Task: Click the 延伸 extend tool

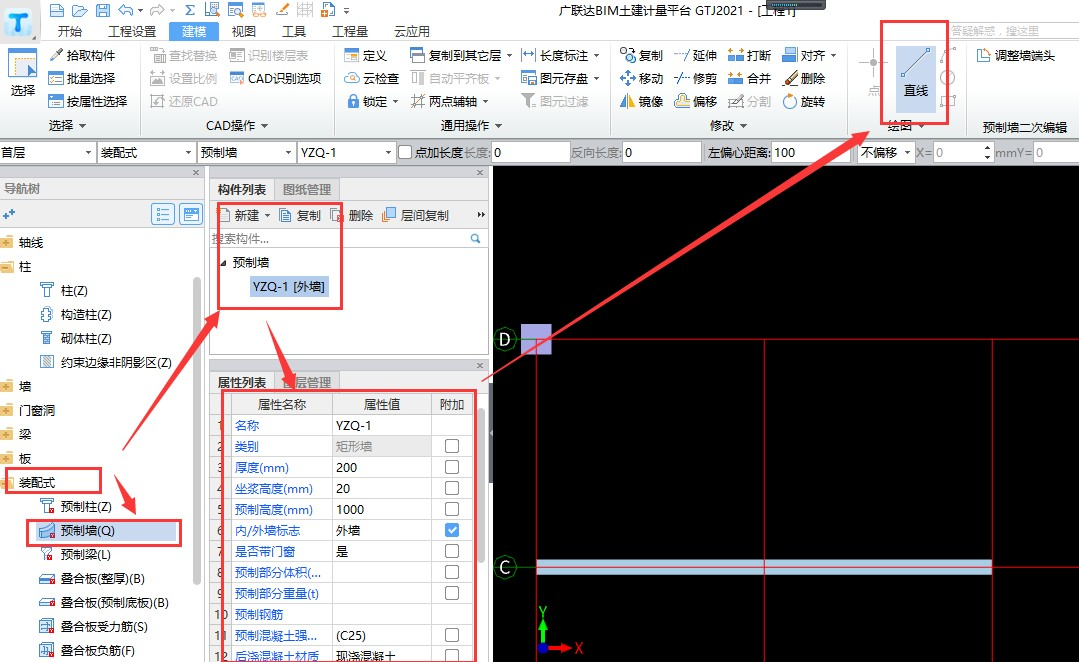Action: coord(696,55)
